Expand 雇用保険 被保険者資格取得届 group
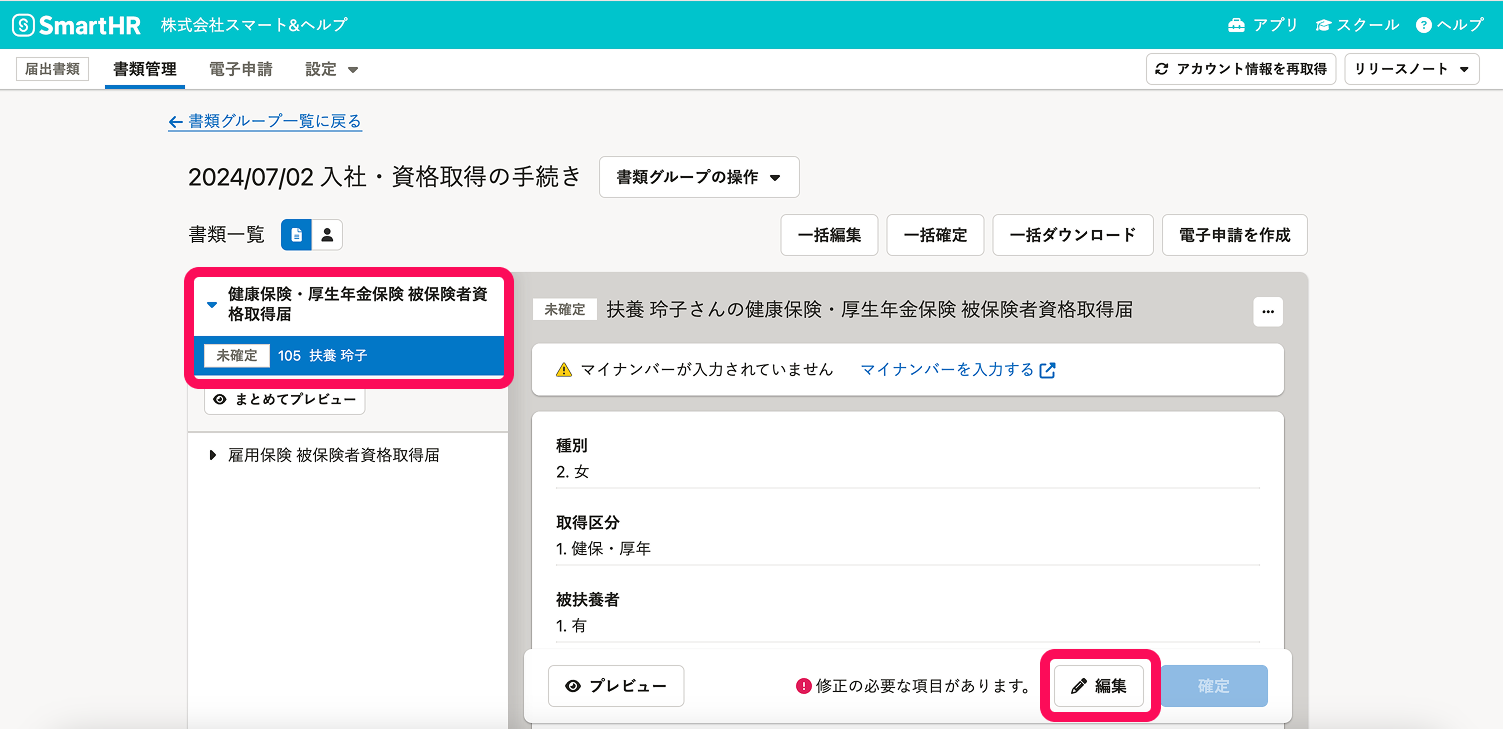This screenshot has height=729, width=1503. tap(348, 455)
